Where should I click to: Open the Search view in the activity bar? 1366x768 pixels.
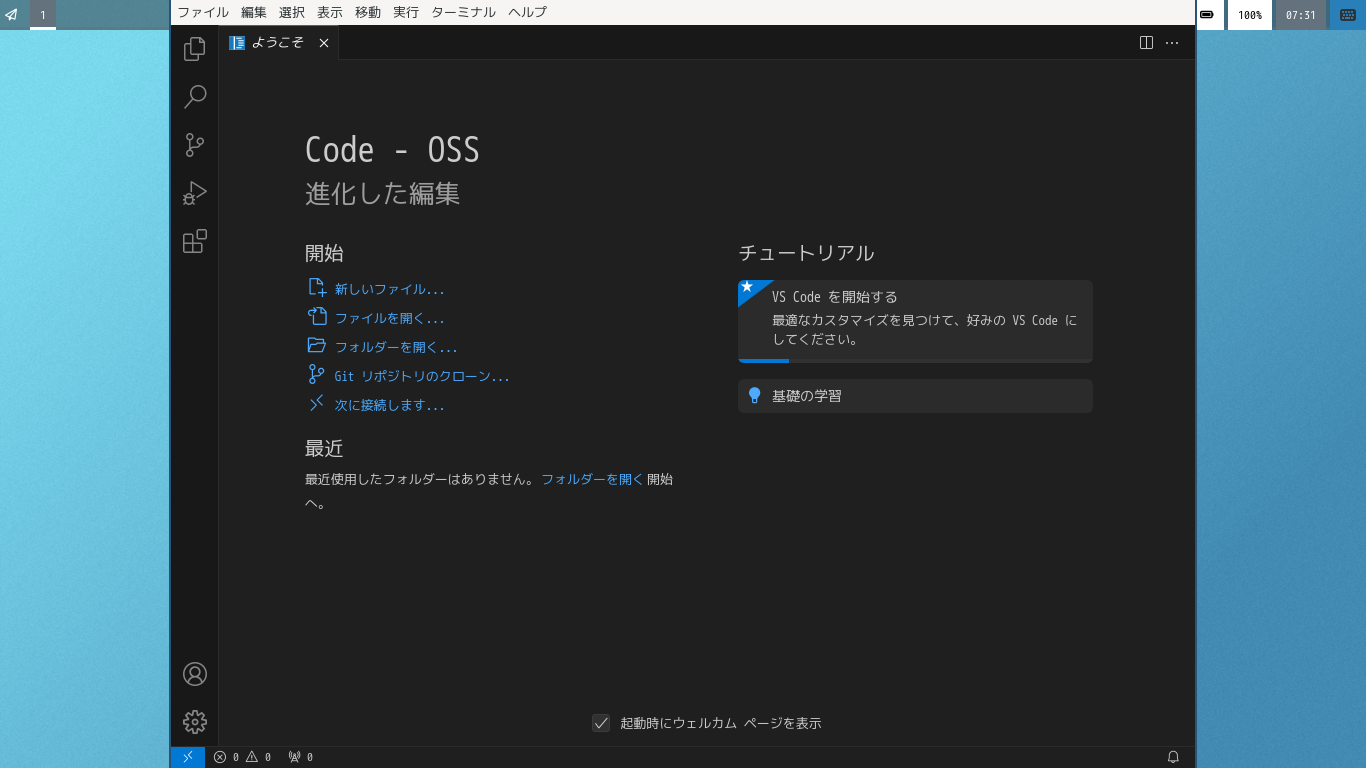(x=195, y=96)
